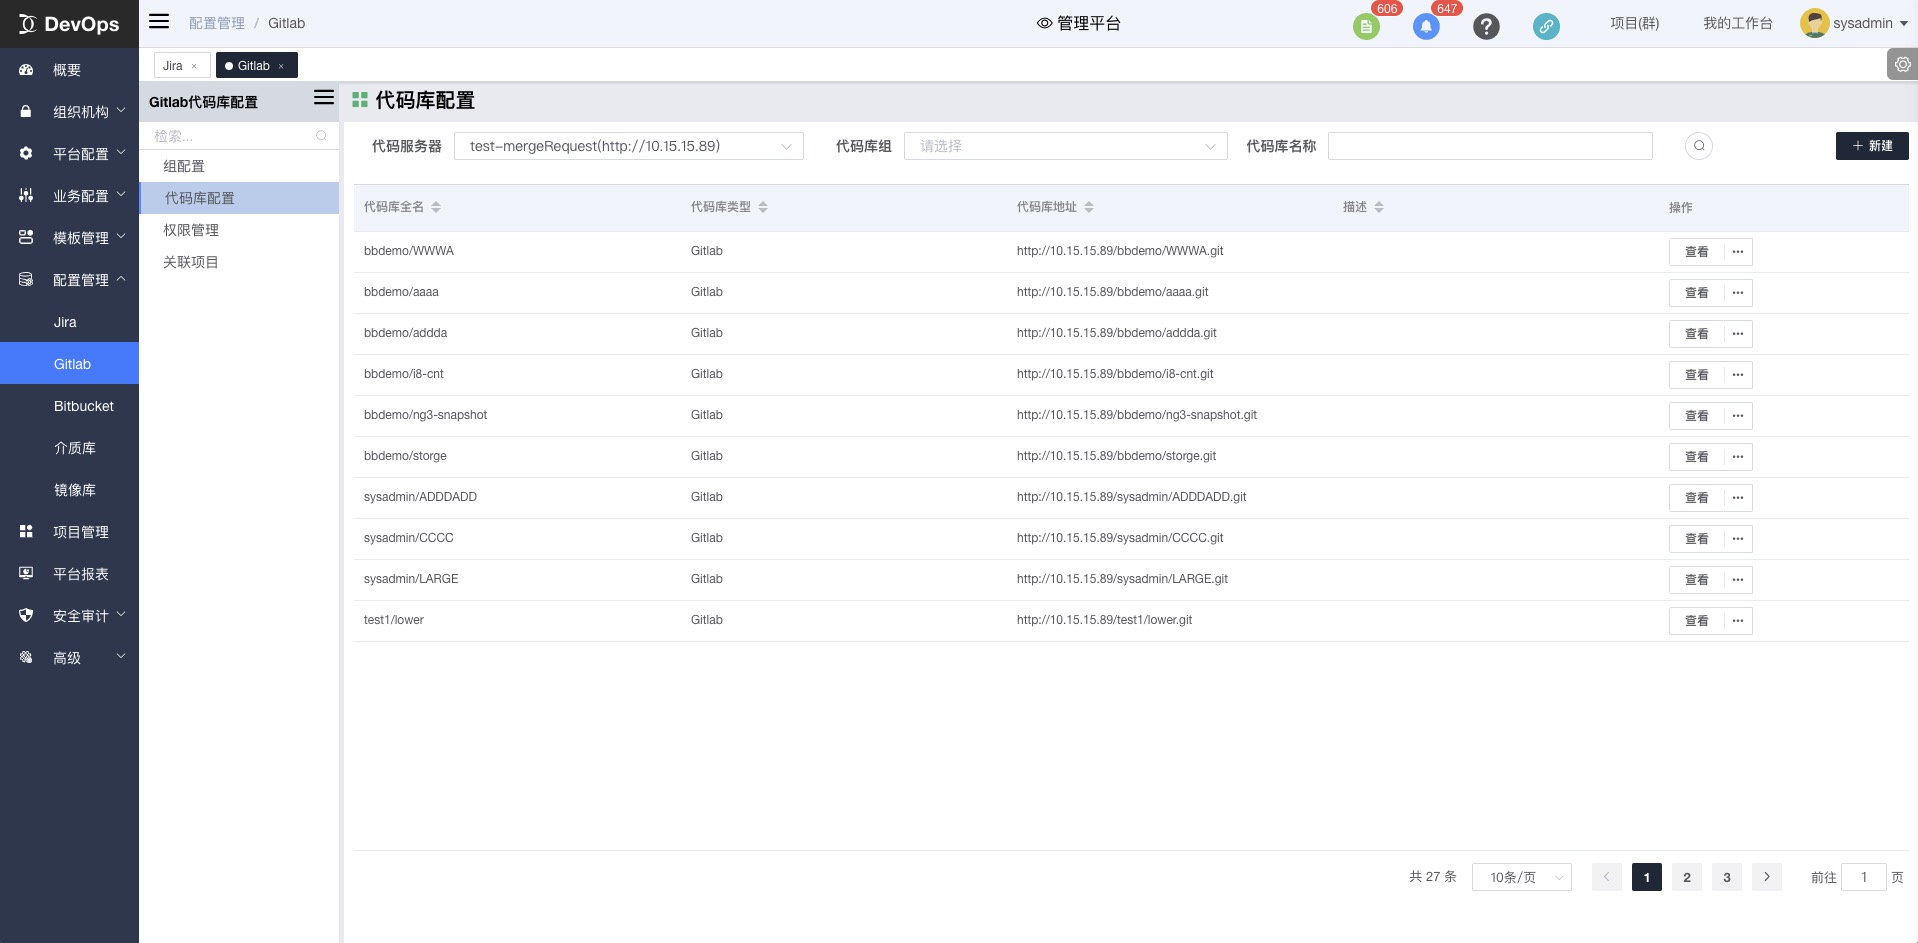The width and height of the screenshot is (1918, 943).
Task: Close the Jira tab
Action: point(194,67)
